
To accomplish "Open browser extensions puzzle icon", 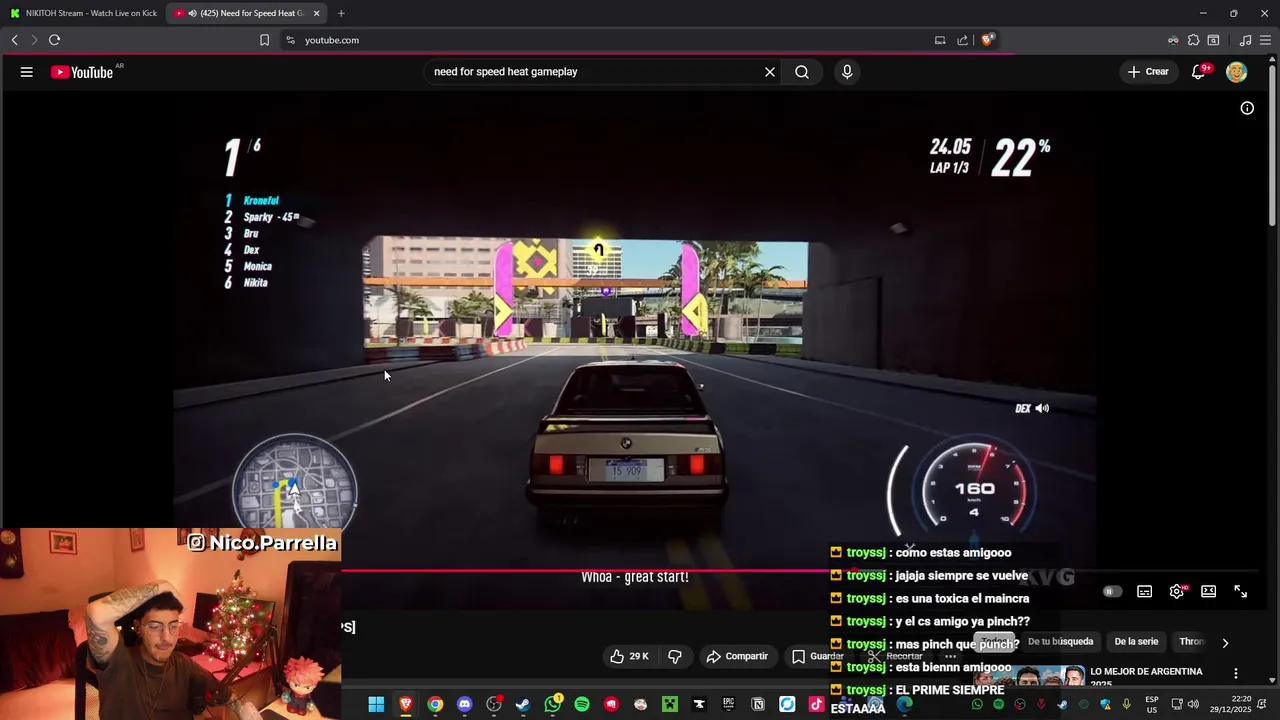I will click(x=1193, y=40).
